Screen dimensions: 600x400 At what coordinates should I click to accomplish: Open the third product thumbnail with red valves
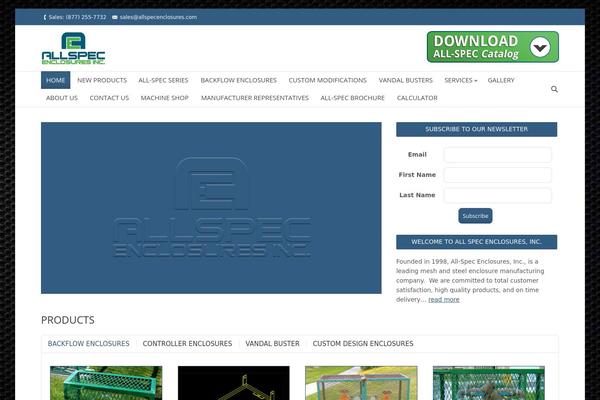coord(361,383)
